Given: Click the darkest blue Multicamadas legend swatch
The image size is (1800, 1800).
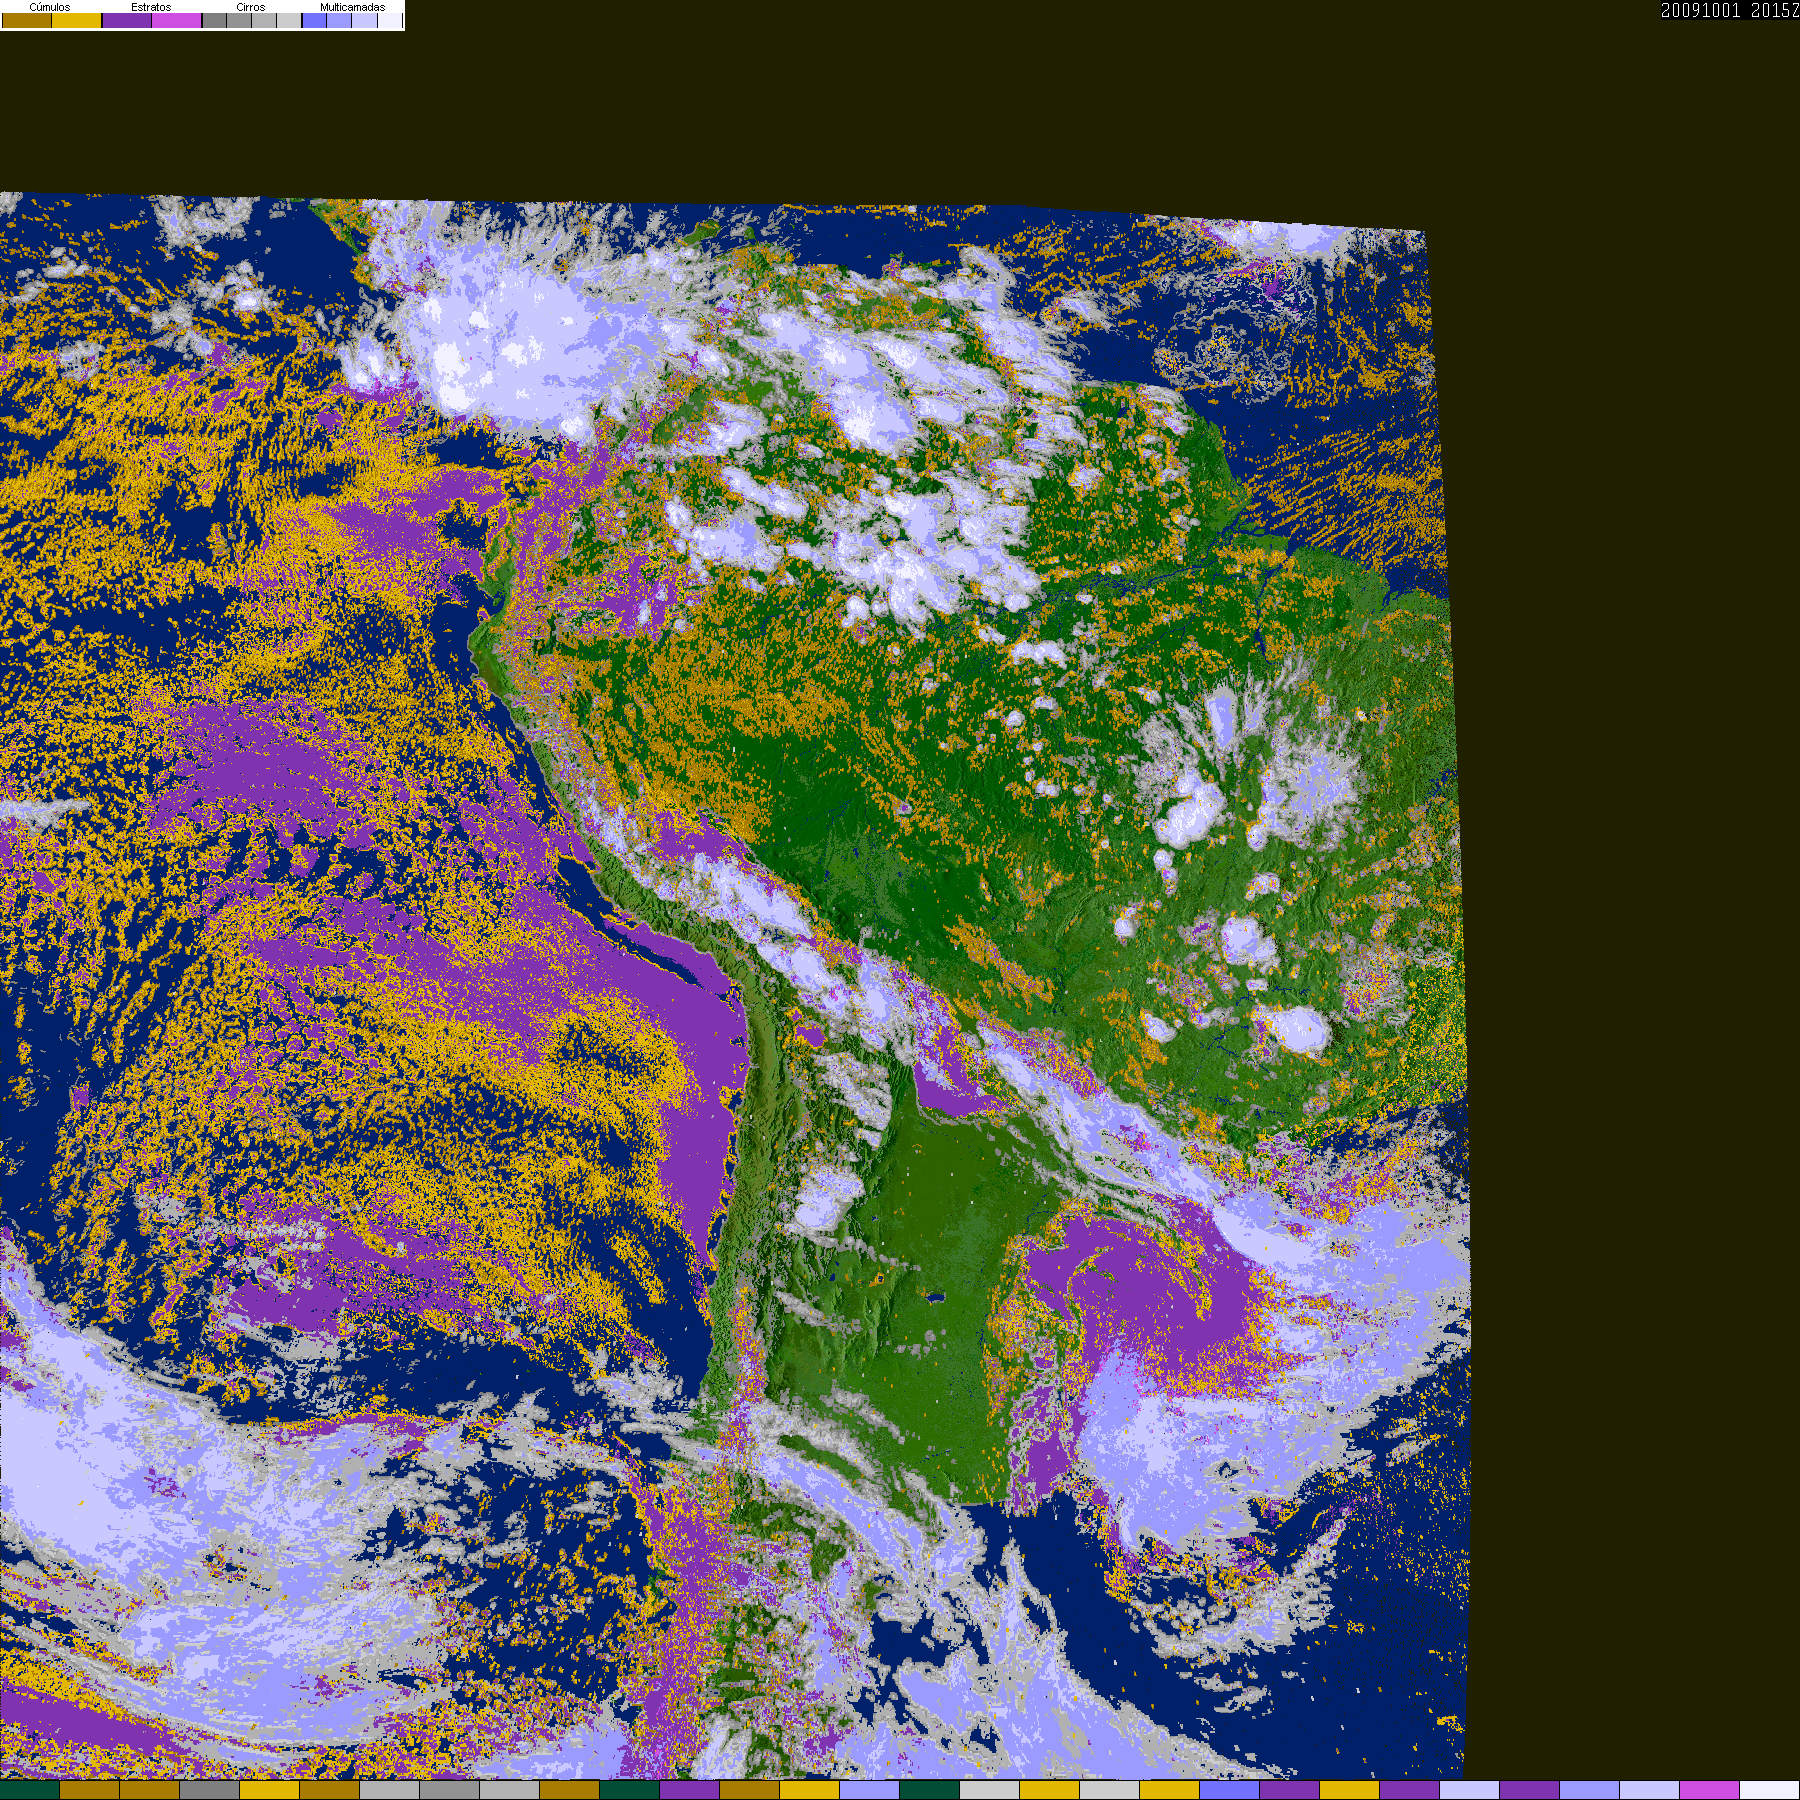Looking at the screenshot, I should [314, 20].
